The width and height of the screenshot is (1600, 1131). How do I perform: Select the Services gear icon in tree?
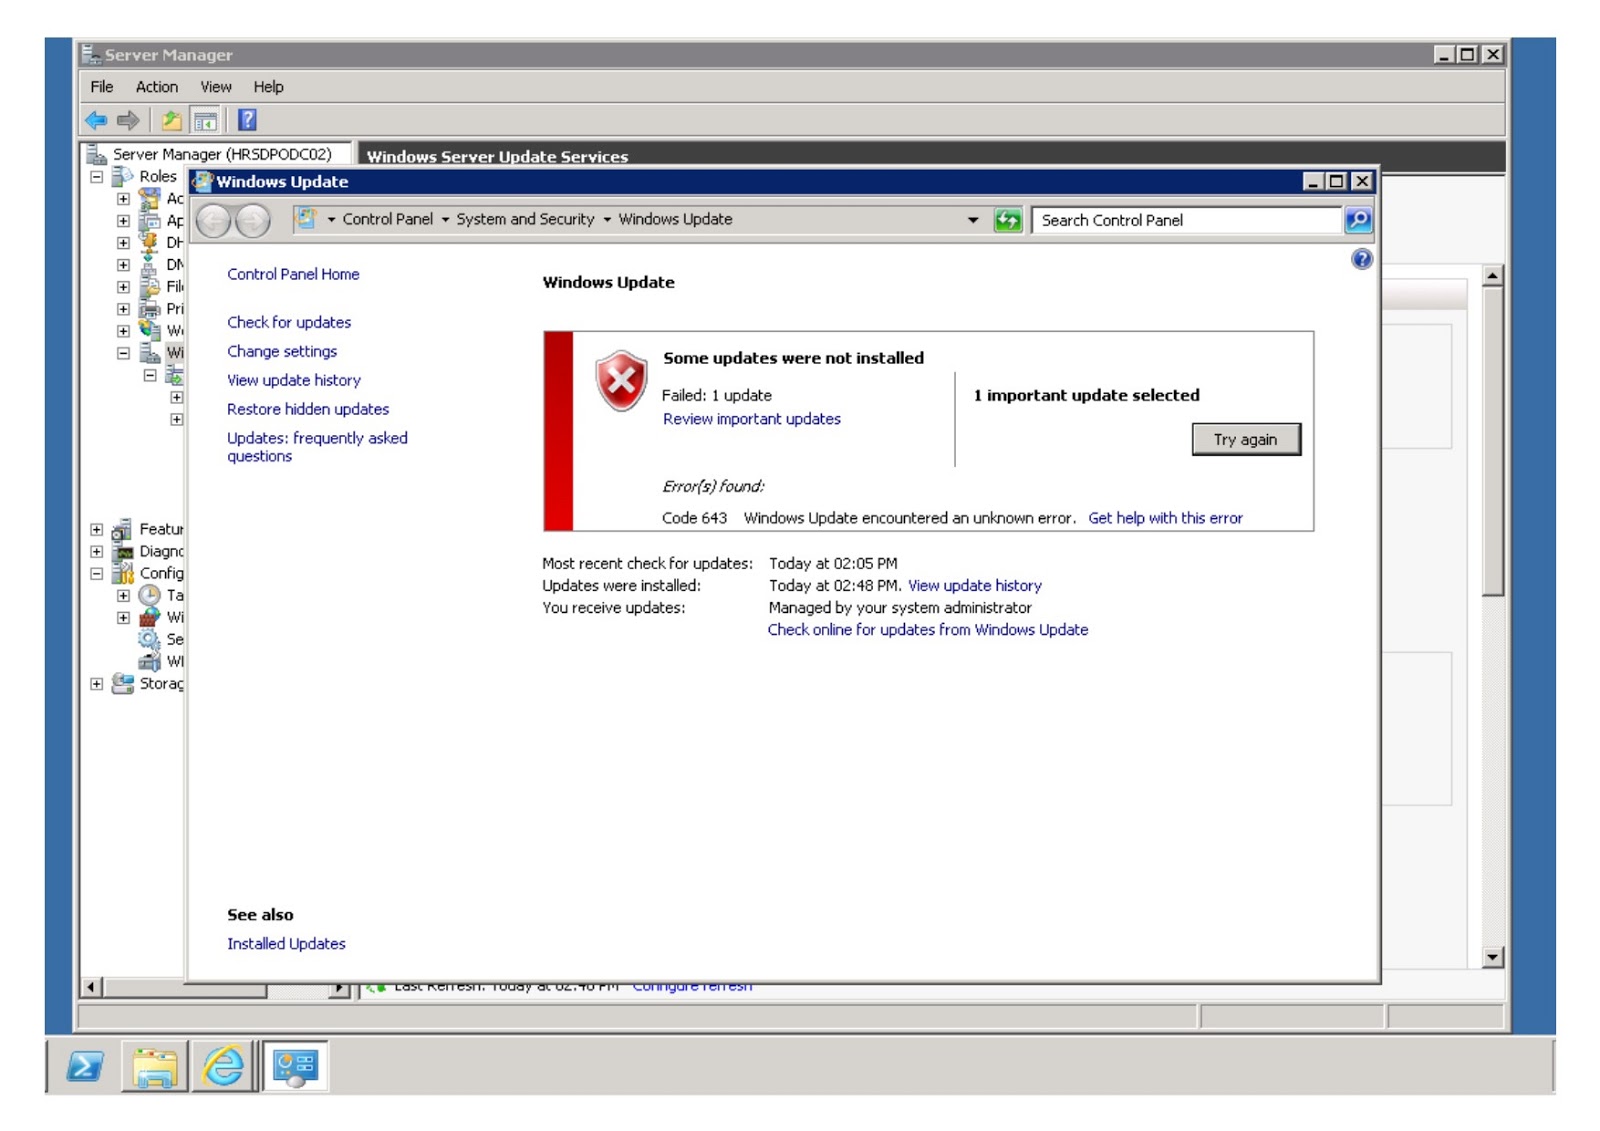click(x=149, y=639)
